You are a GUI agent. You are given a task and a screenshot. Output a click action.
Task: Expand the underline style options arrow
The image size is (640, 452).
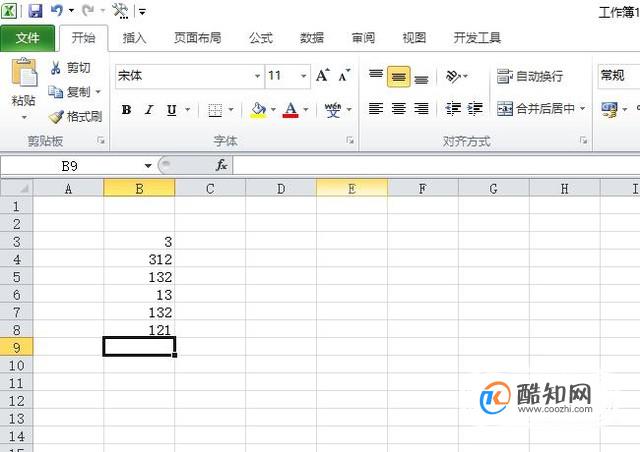click(x=188, y=109)
